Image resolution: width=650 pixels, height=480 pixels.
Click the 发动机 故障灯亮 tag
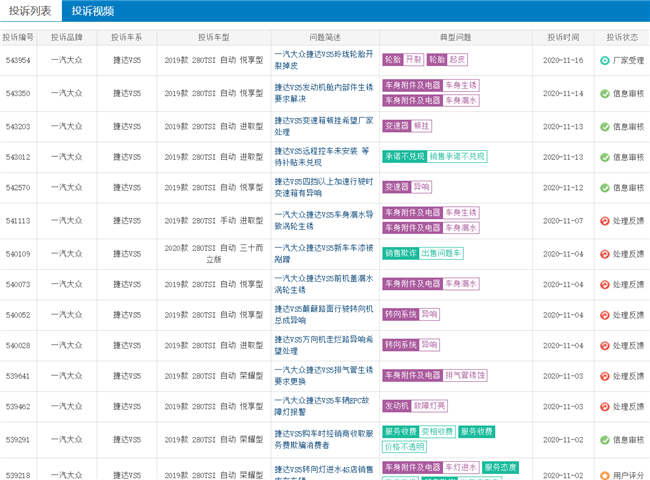pyautogui.click(x=415, y=406)
